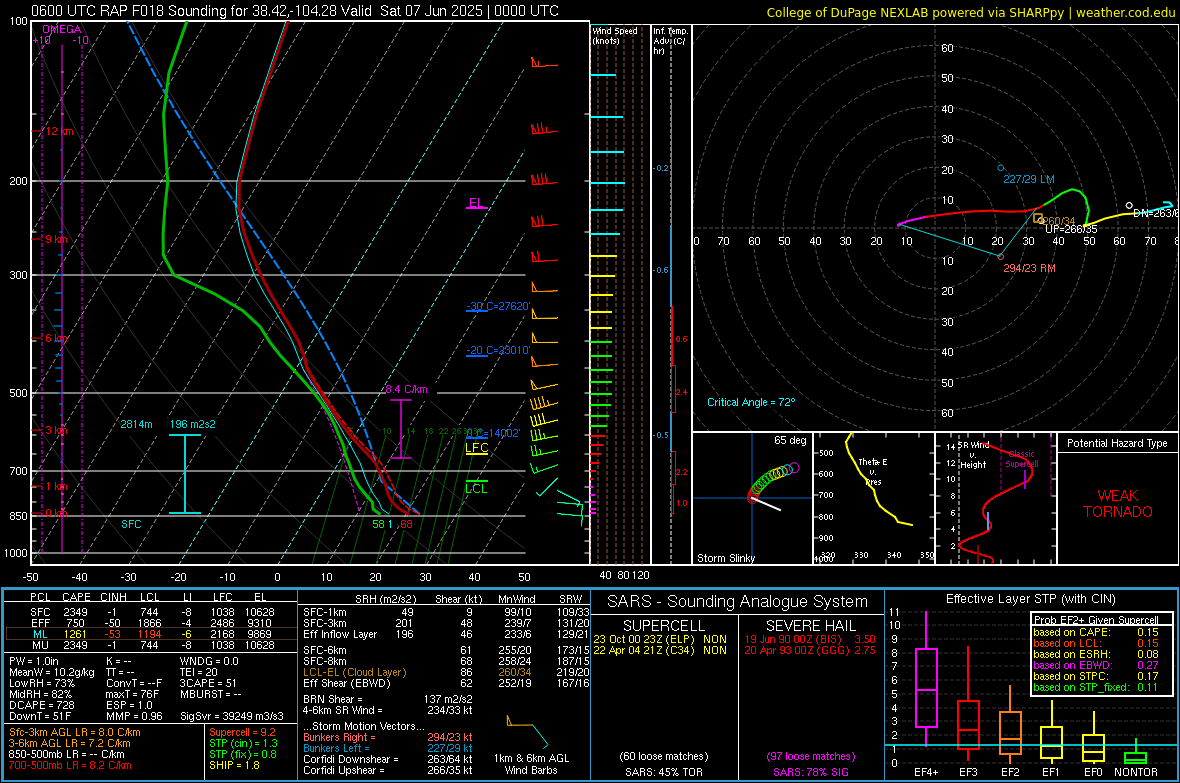
Task: Click the Sfc-3km AGL LR = 8.0 C/km line
Action: (75, 732)
